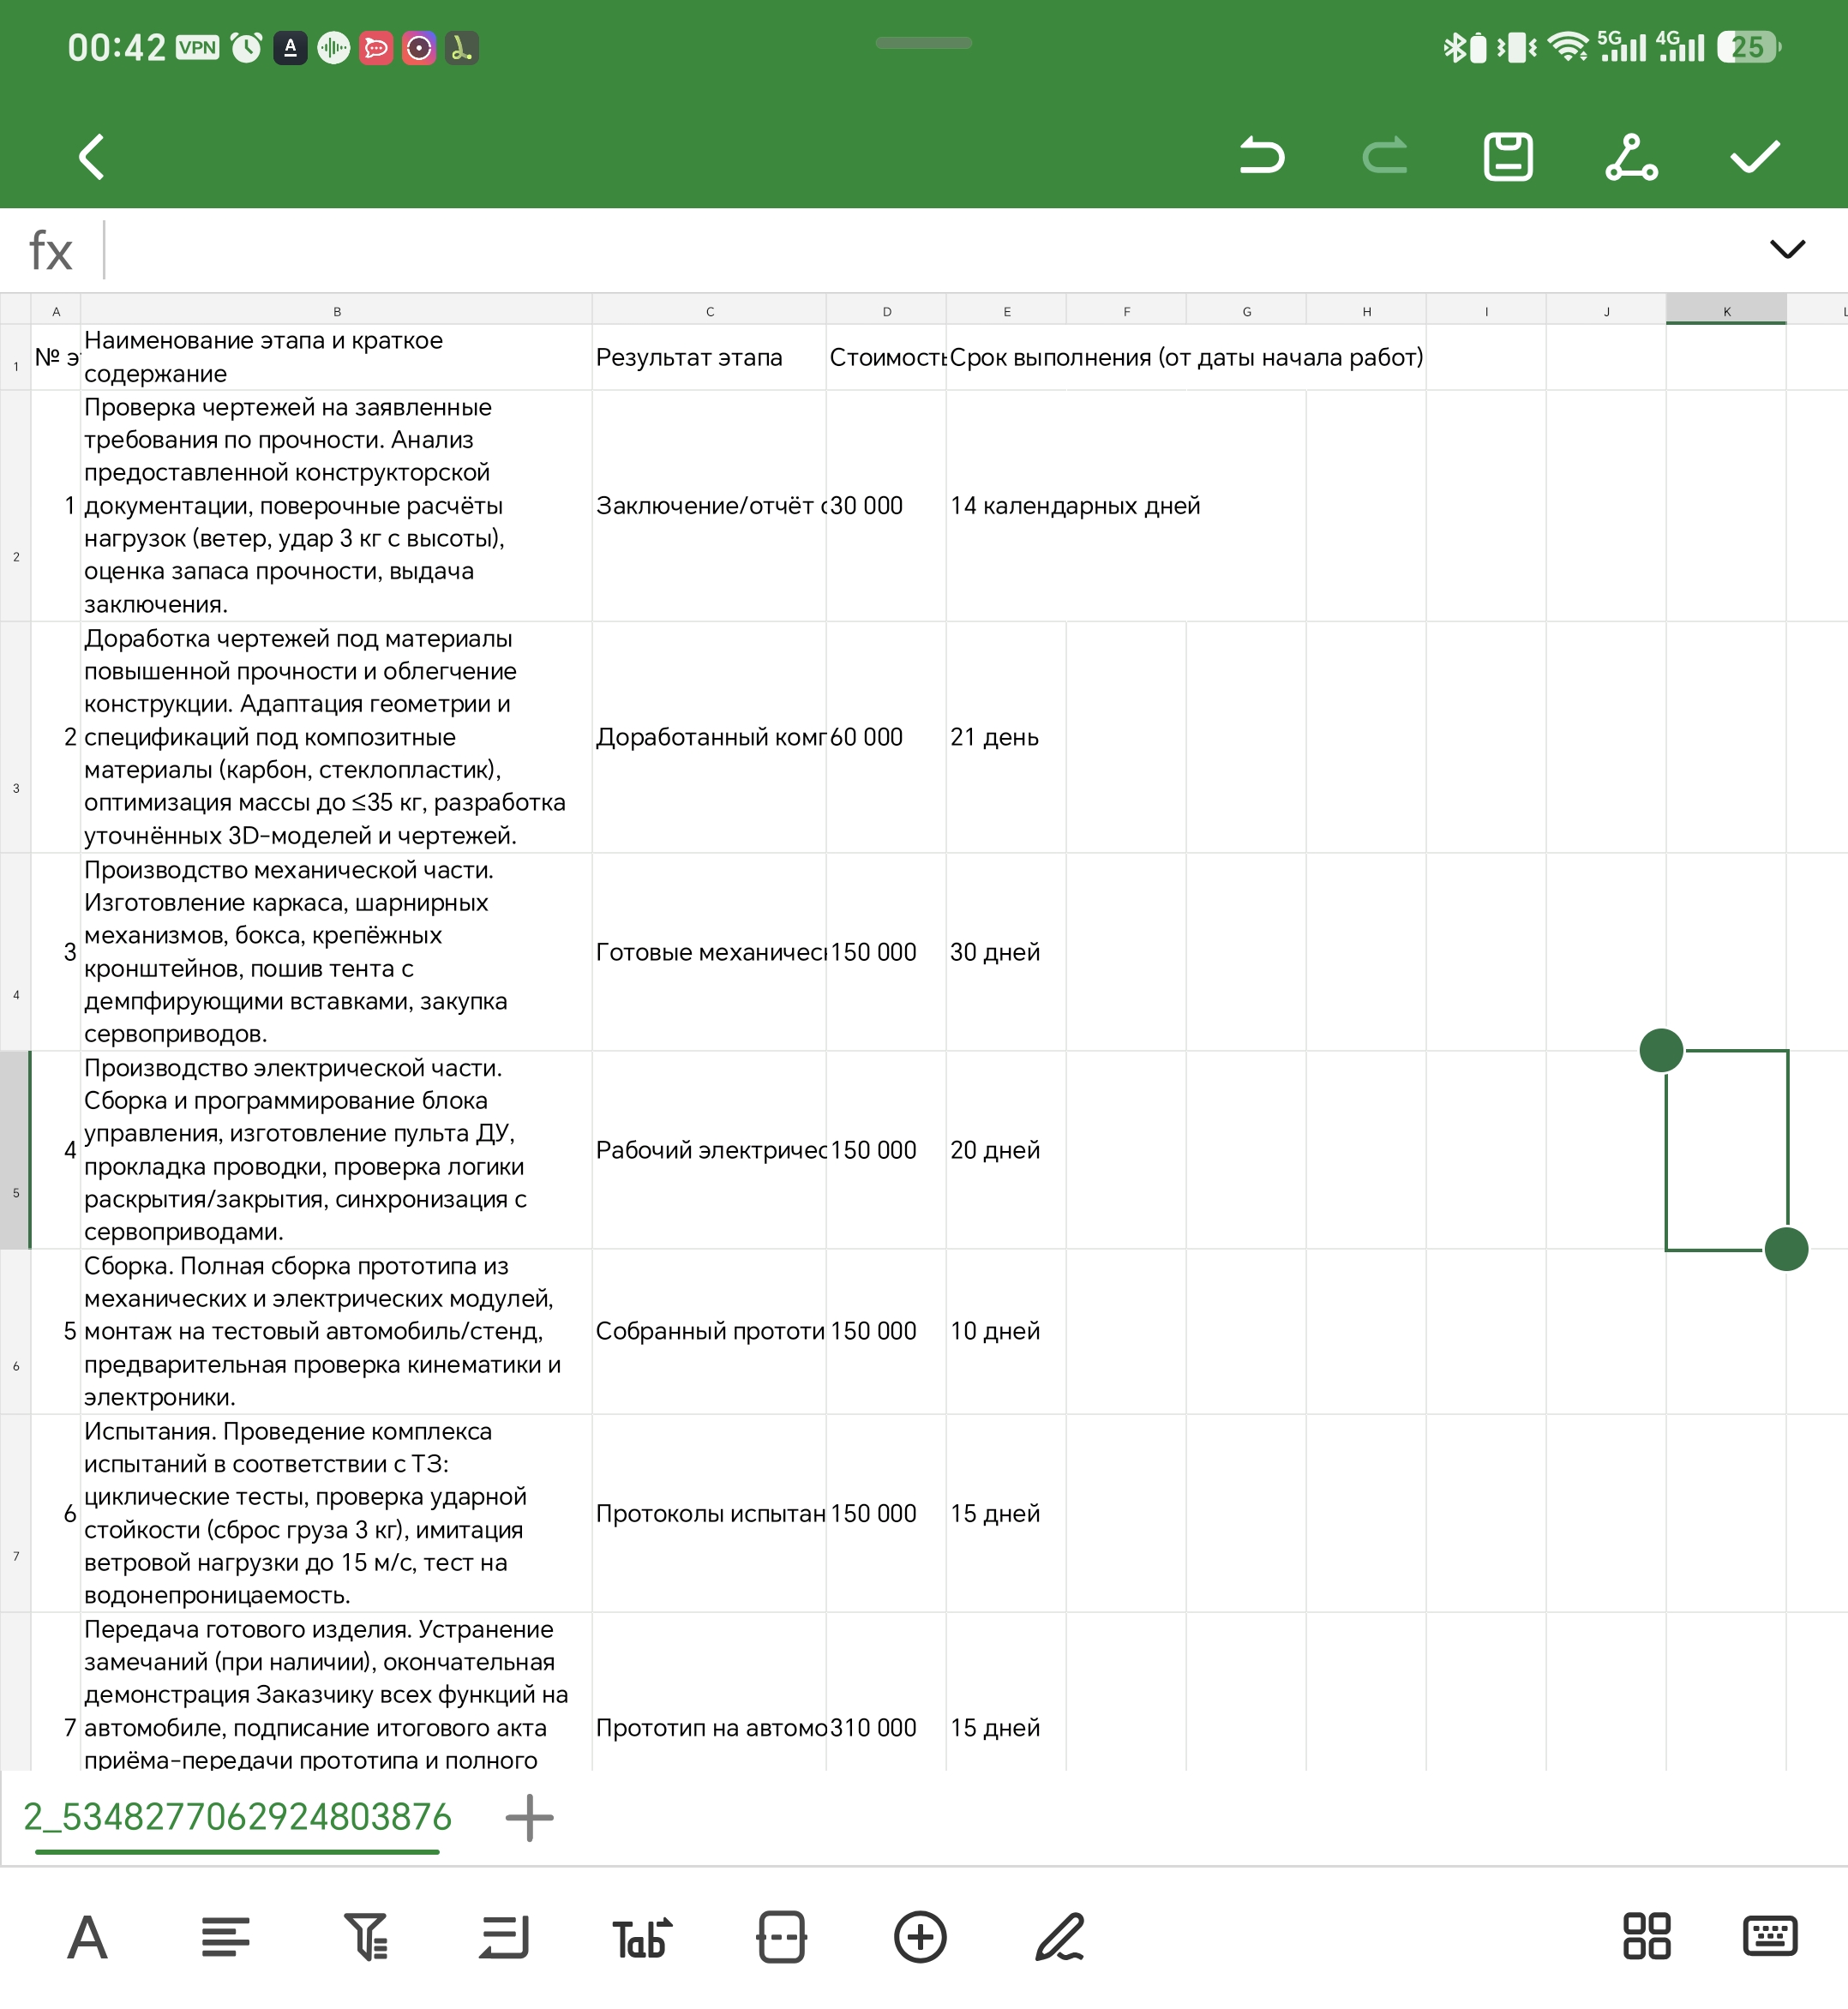Select cell starting 'Сборка. Полная сборка прототипа'

point(337,1331)
